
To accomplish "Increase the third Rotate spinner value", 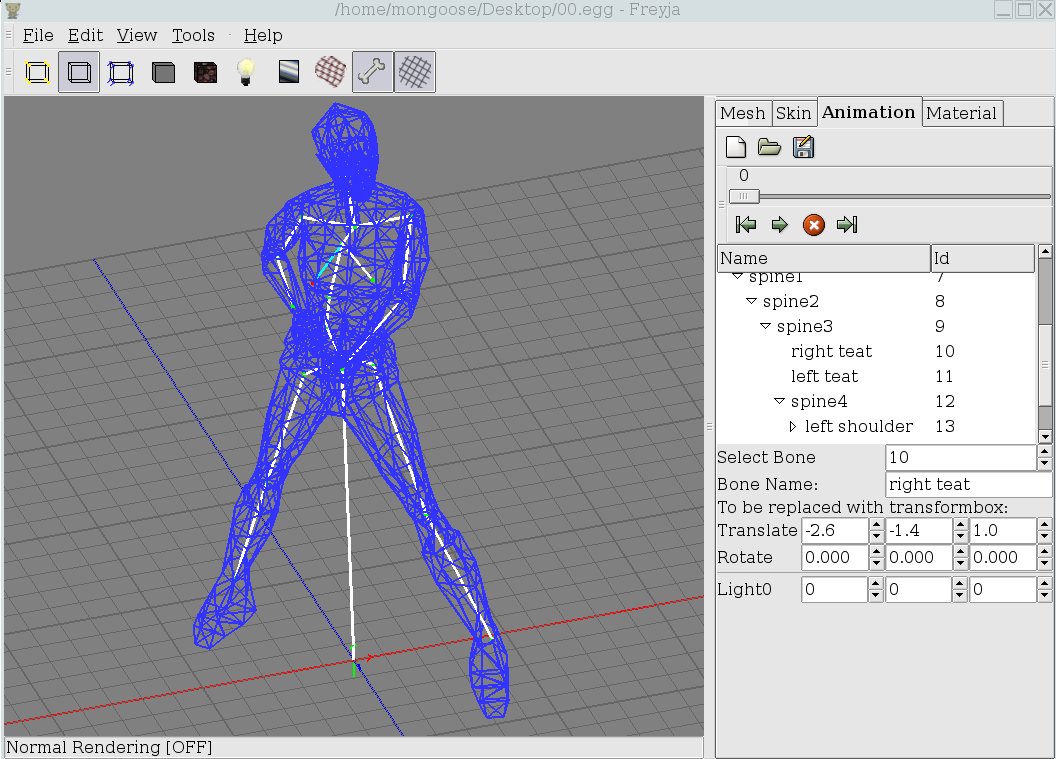I will coord(1045,552).
